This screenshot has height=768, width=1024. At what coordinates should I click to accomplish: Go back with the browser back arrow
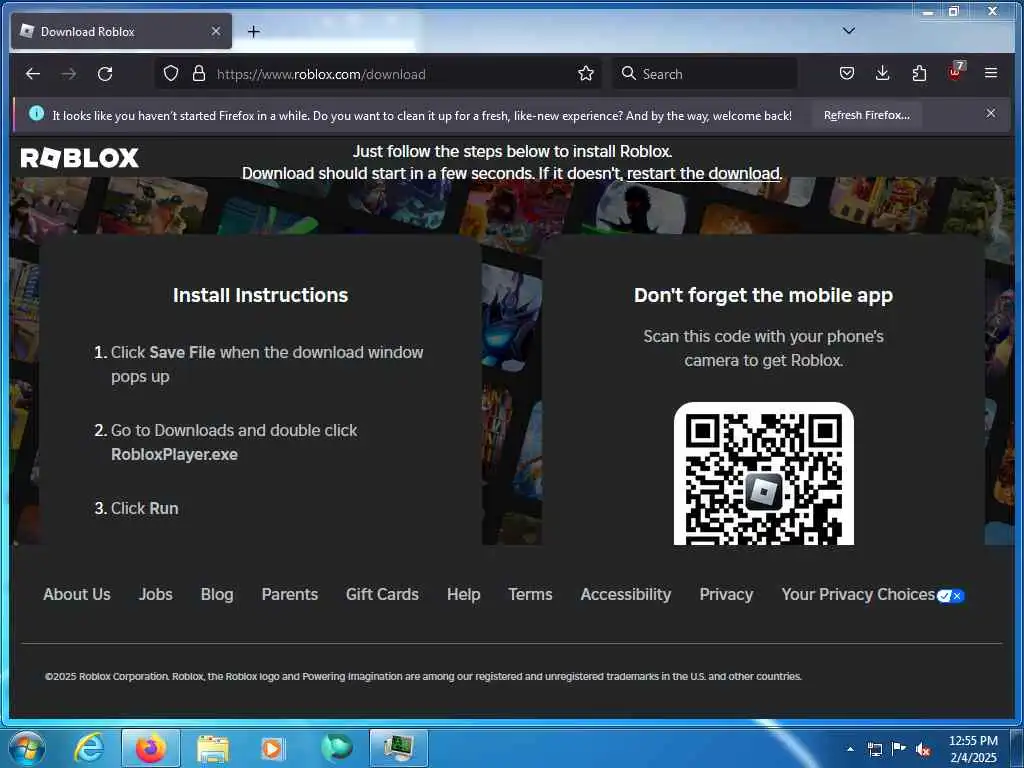click(x=33, y=74)
